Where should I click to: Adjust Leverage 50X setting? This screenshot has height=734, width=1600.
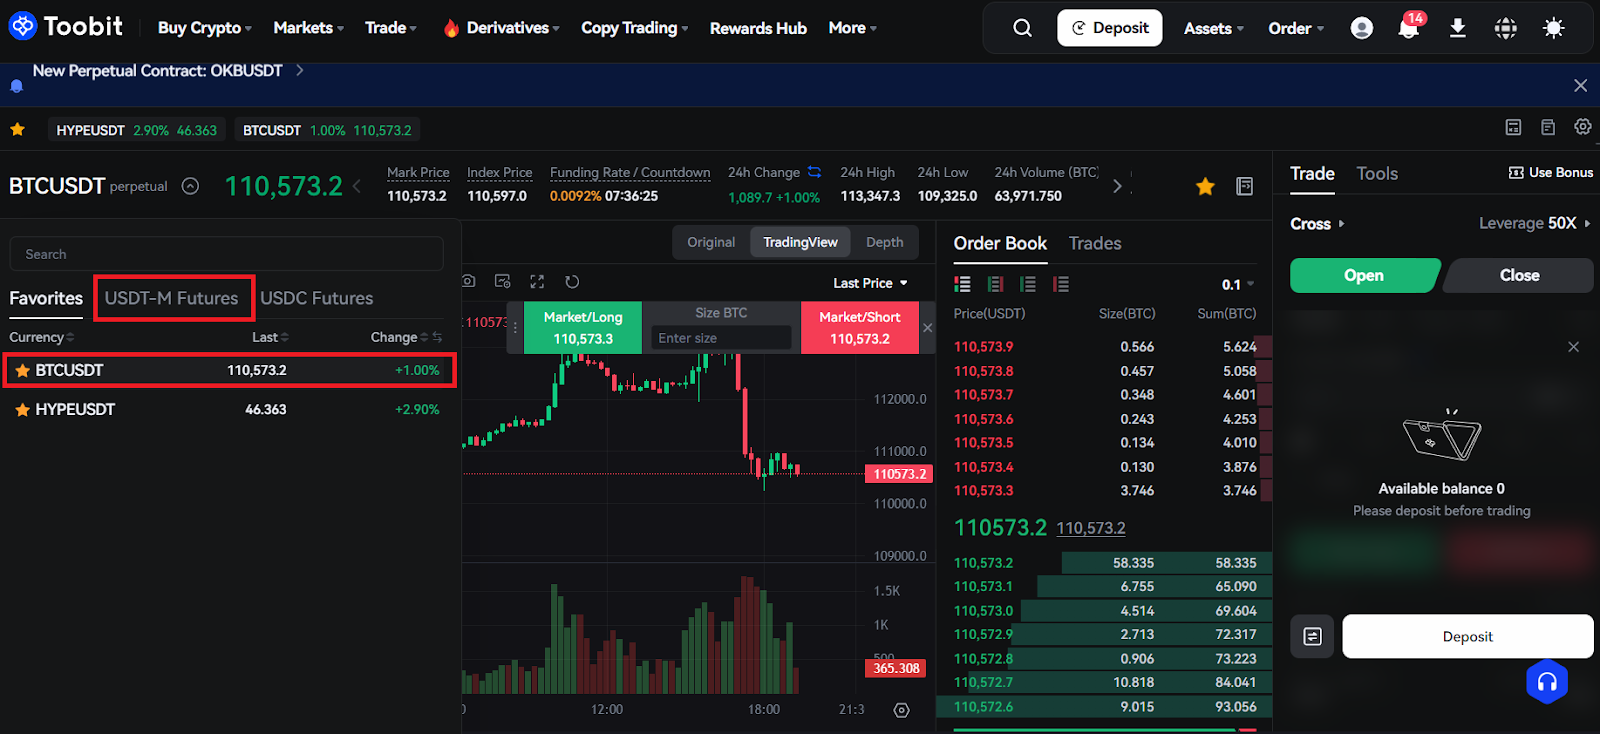[x=1534, y=223]
